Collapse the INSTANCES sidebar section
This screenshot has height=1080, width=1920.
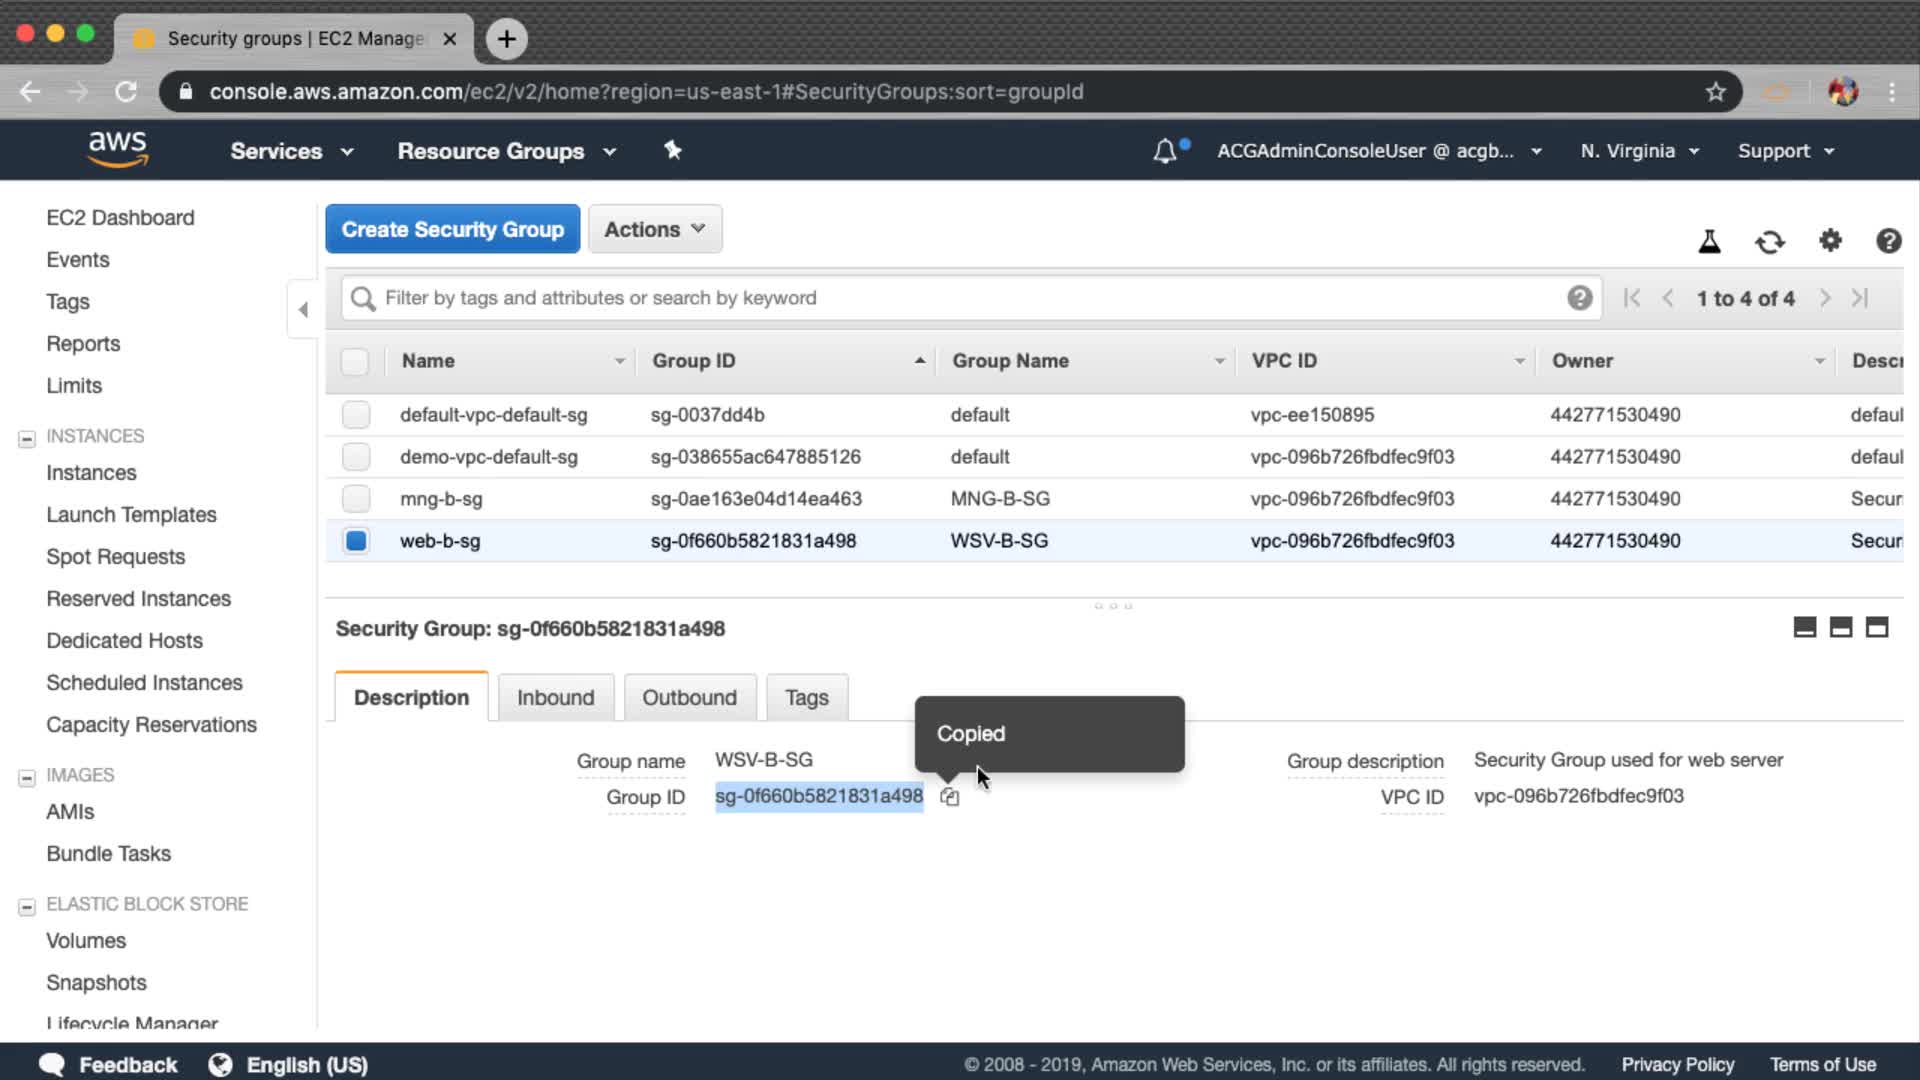point(27,438)
